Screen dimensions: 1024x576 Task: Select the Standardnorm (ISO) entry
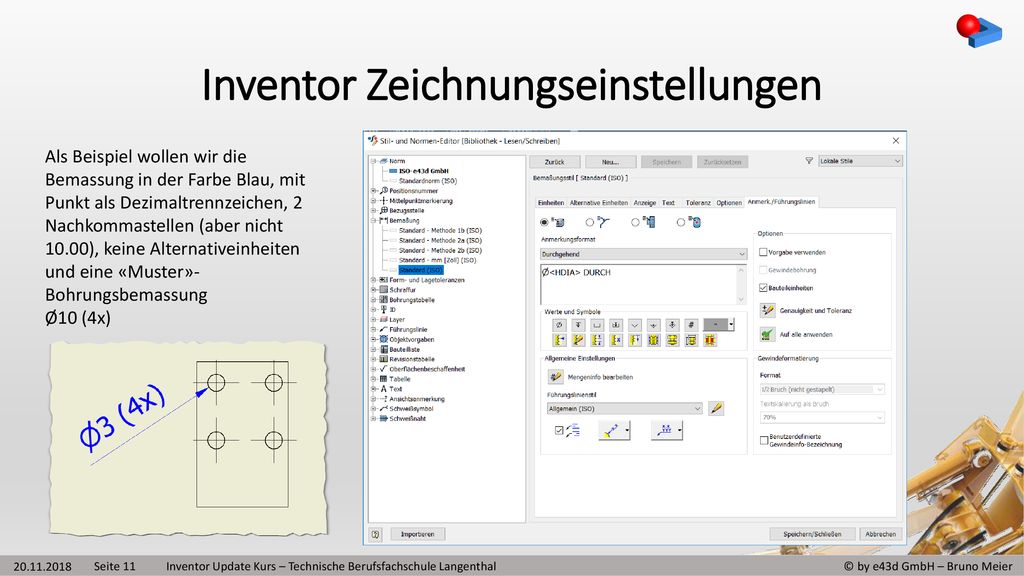click(x=428, y=181)
